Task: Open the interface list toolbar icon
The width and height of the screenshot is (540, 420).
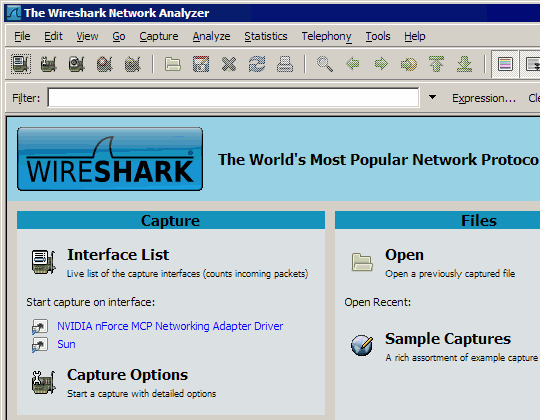Action: 21,64
